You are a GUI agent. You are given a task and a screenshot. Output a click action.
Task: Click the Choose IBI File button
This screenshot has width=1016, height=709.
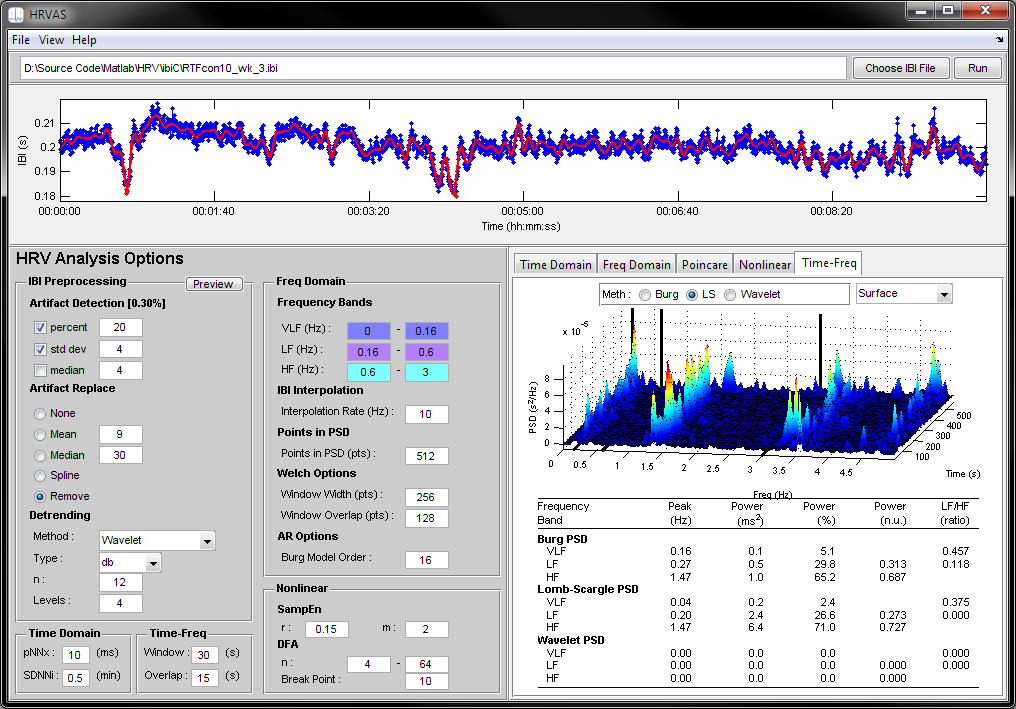900,68
